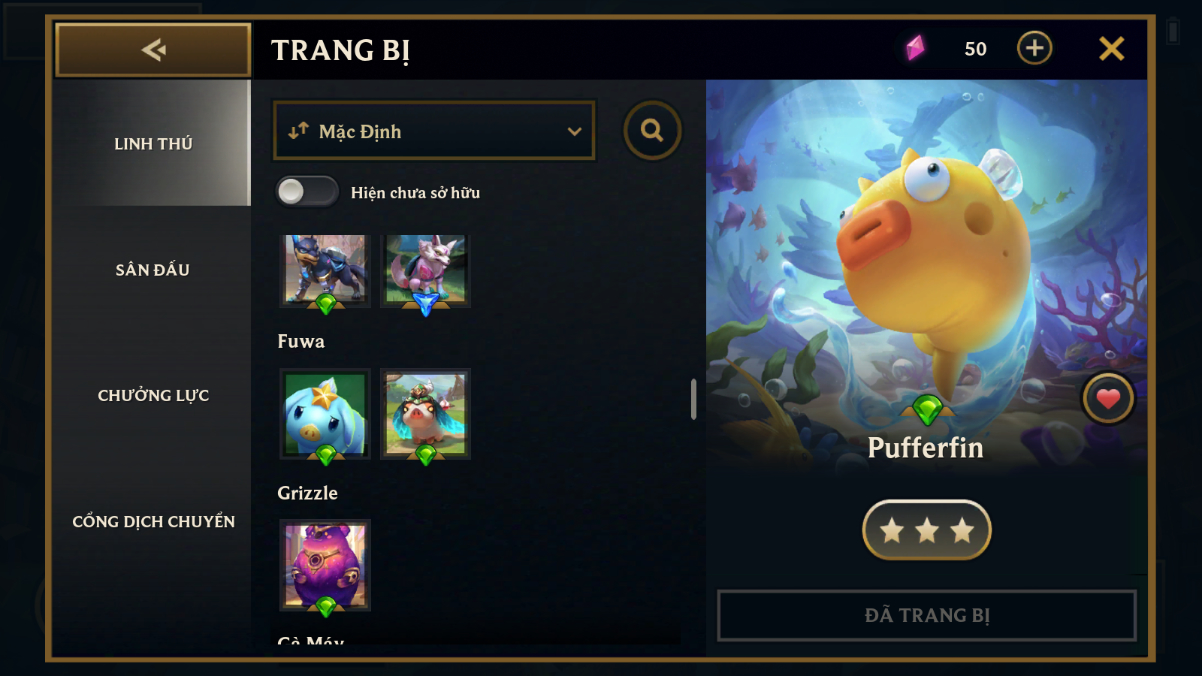Image resolution: width=1202 pixels, height=676 pixels.
Task: Switch to the Chưởng Lực tab
Action: 153,396
